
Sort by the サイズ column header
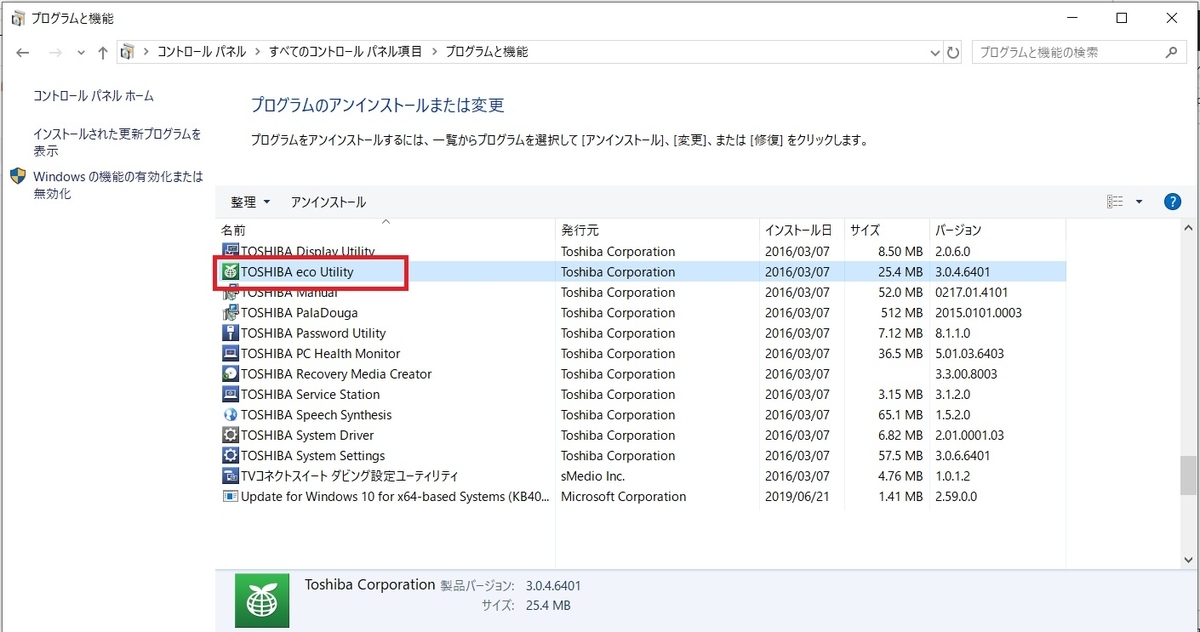click(887, 230)
